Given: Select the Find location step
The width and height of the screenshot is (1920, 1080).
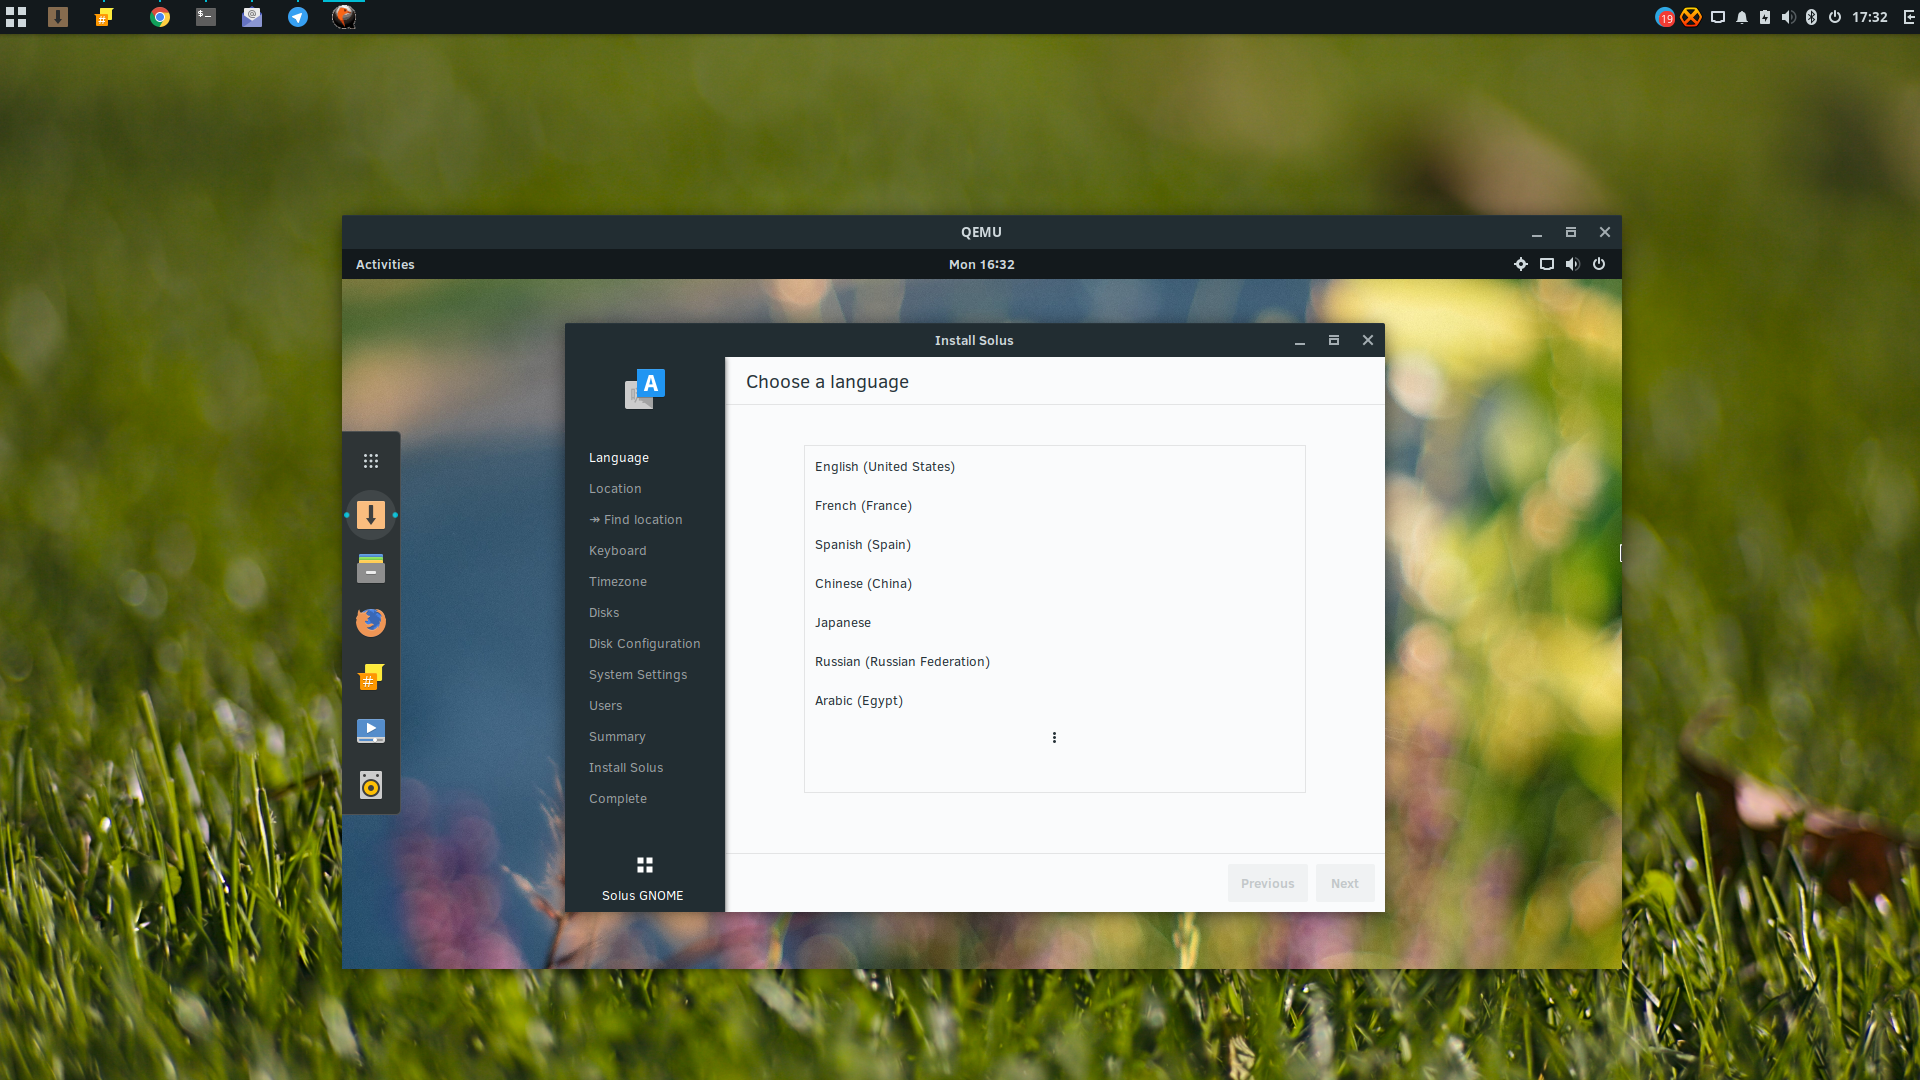Looking at the screenshot, I should [x=636, y=520].
